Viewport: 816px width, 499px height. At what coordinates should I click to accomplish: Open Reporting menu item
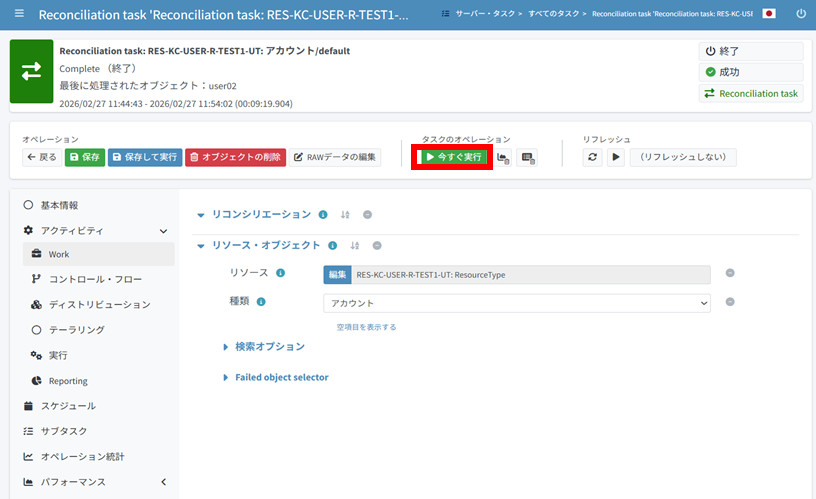click(x=68, y=381)
